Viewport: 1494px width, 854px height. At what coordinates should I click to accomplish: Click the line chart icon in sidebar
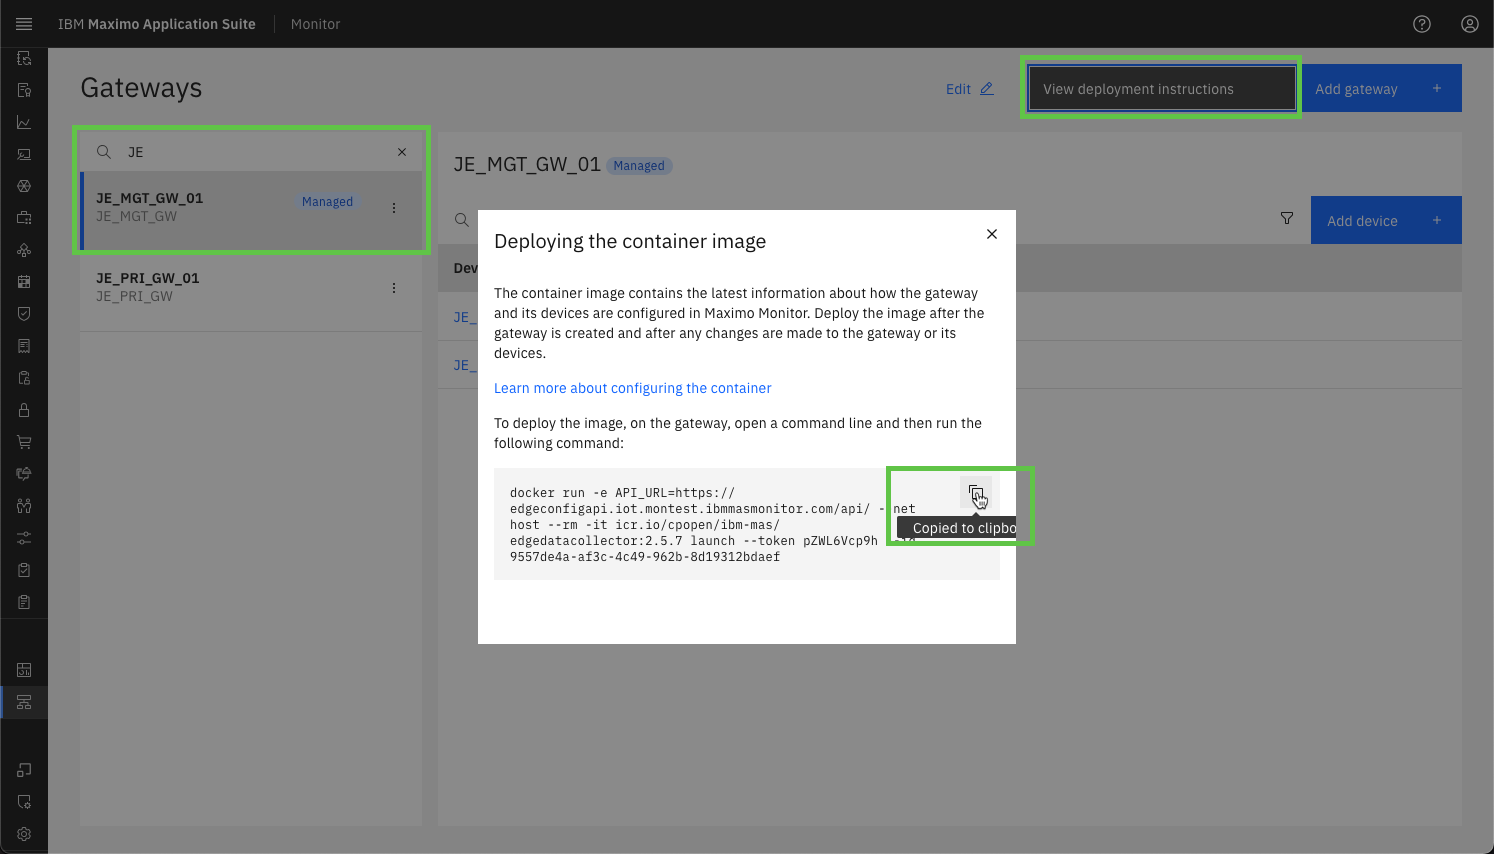click(24, 122)
